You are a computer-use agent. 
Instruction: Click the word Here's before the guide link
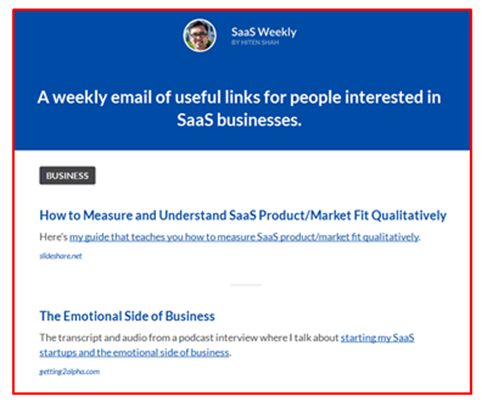click(53, 237)
